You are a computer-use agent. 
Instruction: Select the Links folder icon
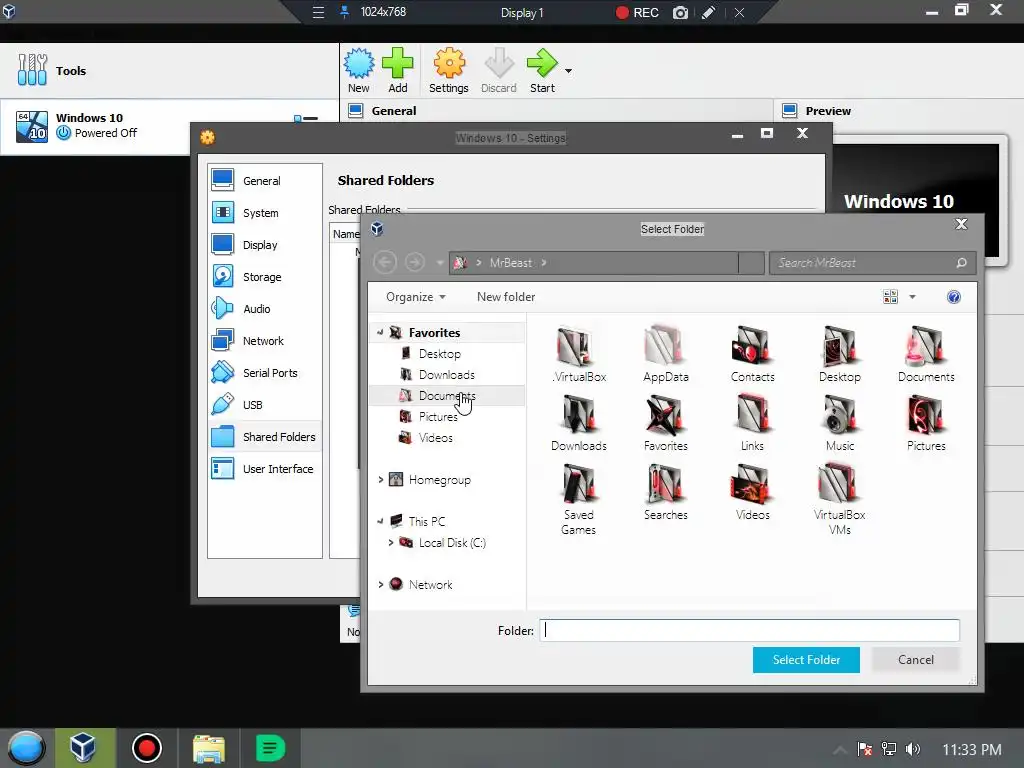pyautogui.click(x=752, y=423)
